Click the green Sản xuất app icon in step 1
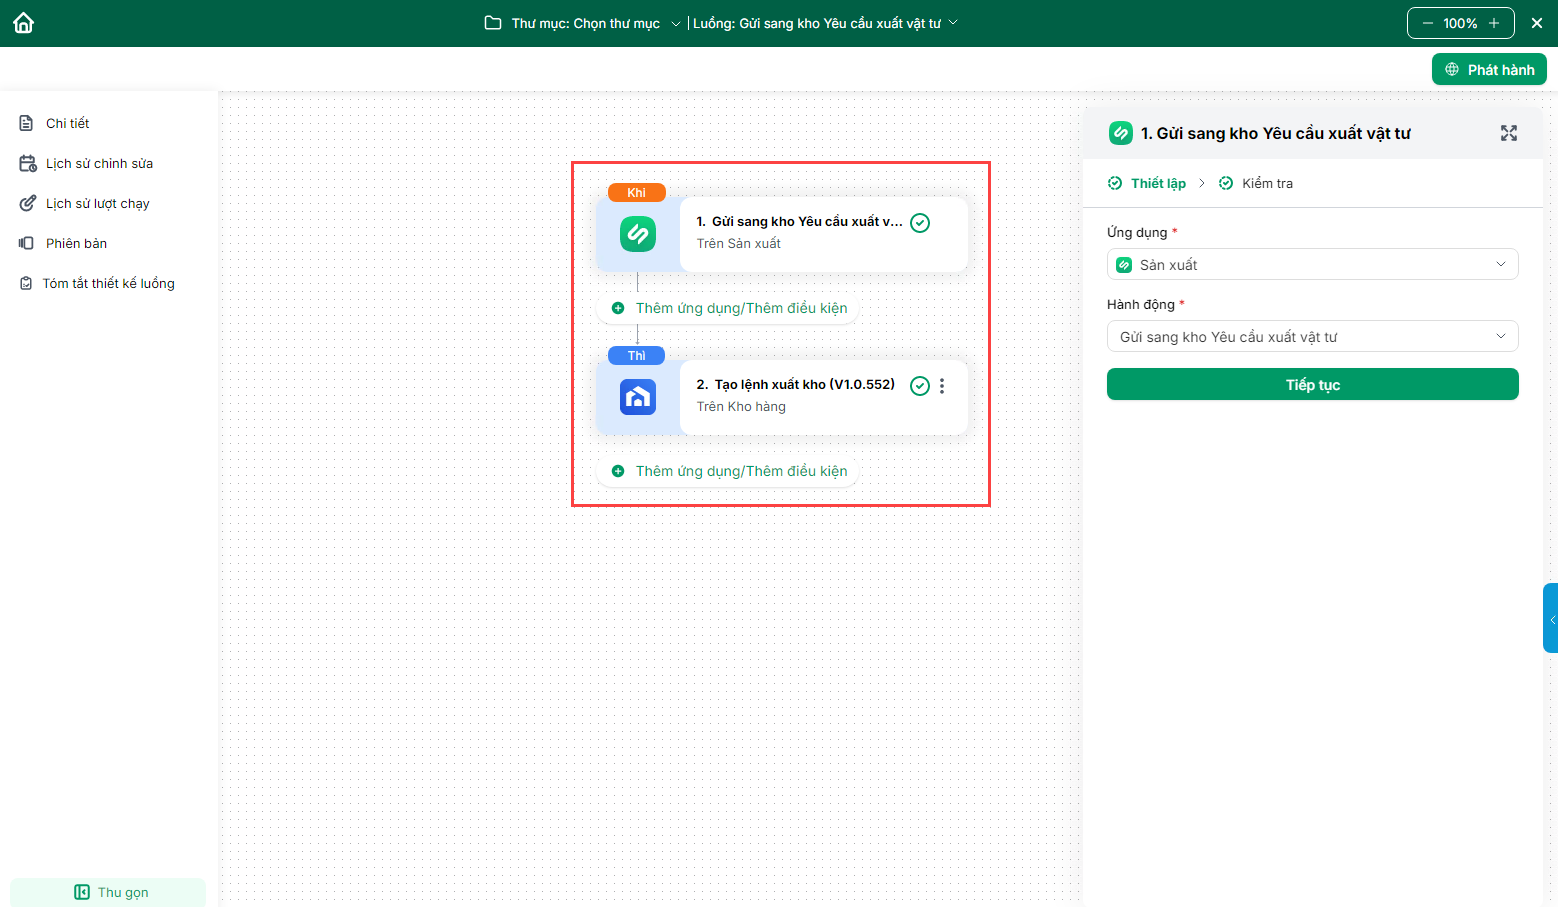Image resolution: width=1558 pixels, height=907 pixels. click(x=638, y=234)
